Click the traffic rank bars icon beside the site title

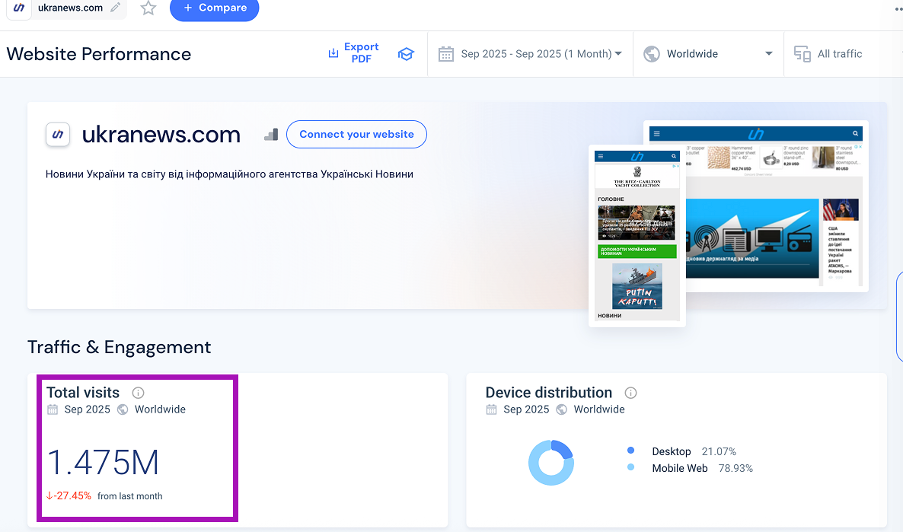[270, 135]
